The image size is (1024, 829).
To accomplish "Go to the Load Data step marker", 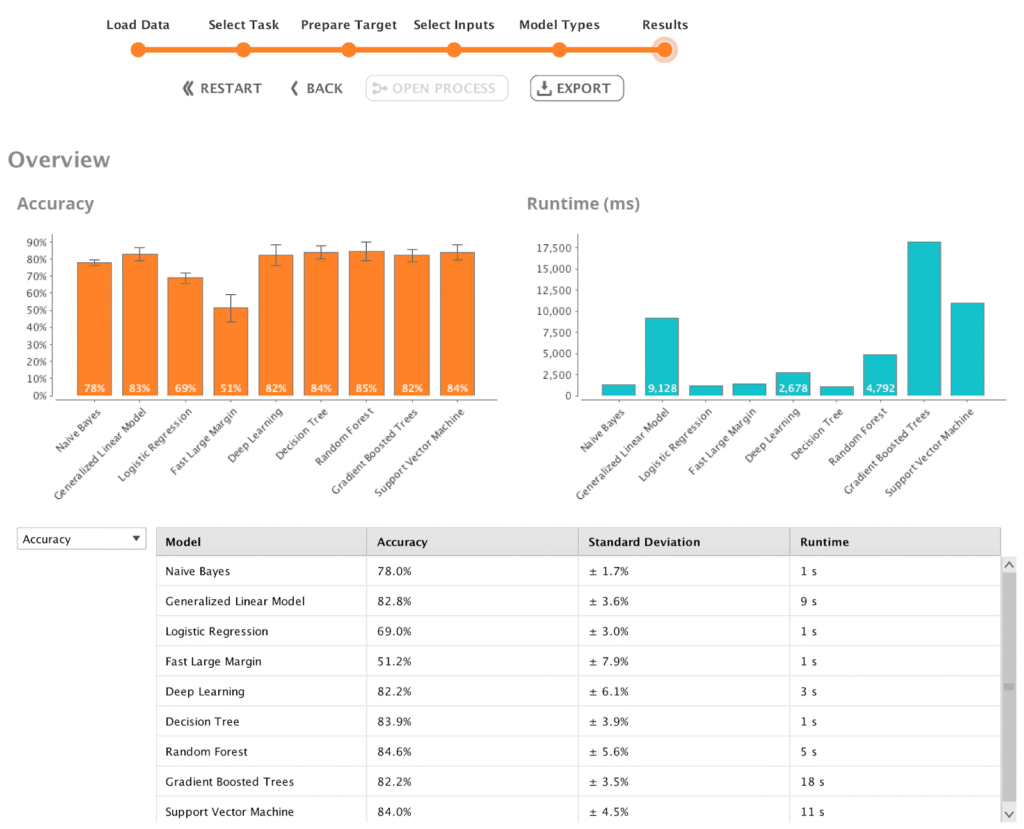I will 138,50.
